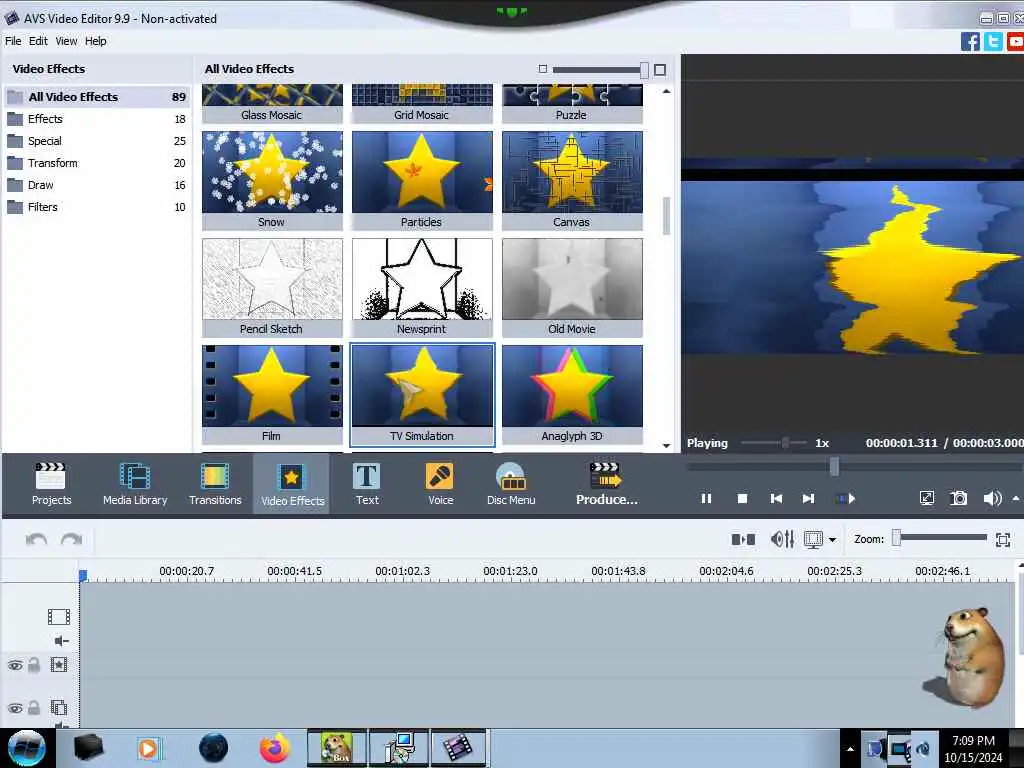Open Windows Start menu
Viewport: 1024px width, 768px height.
(x=26, y=748)
